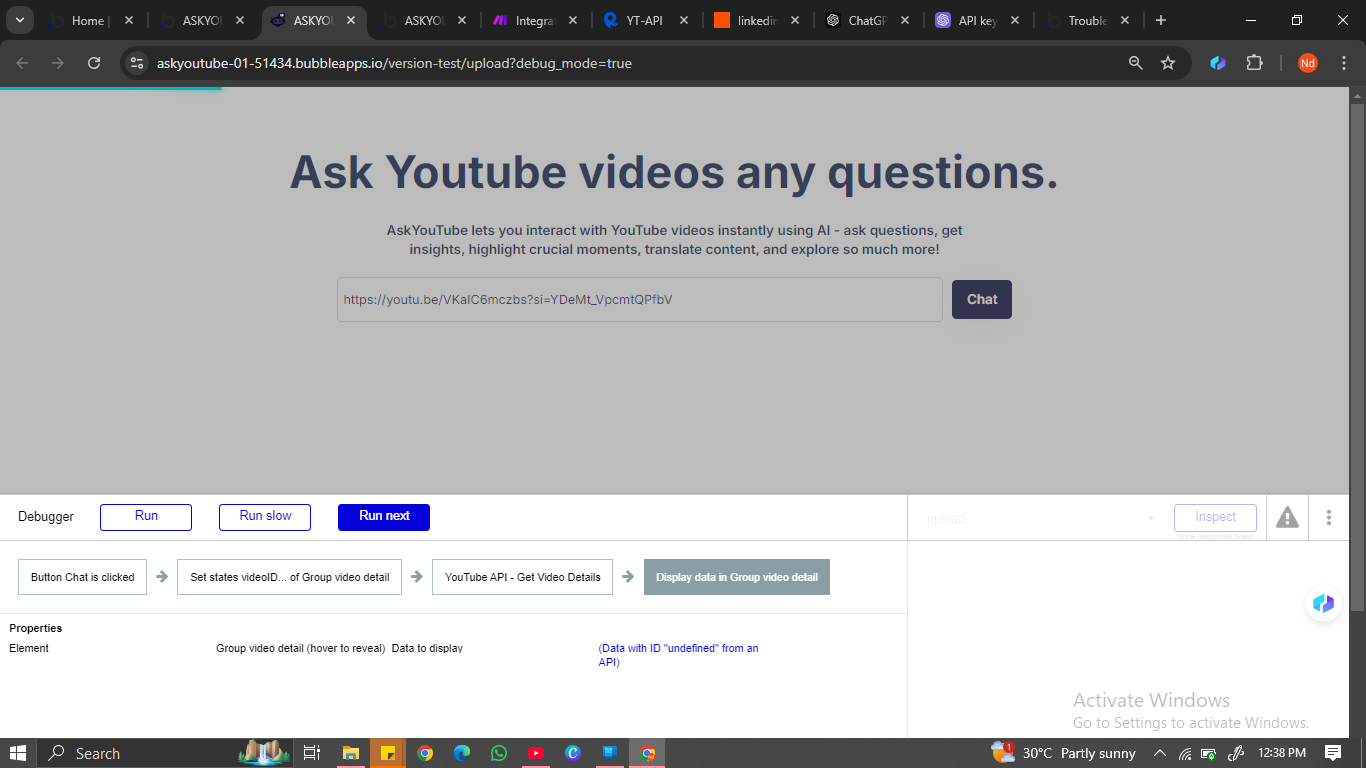Select the Button Chat is clicked step
Image resolution: width=1366 pixels, height=768 pixels.
tap(83, 577)
